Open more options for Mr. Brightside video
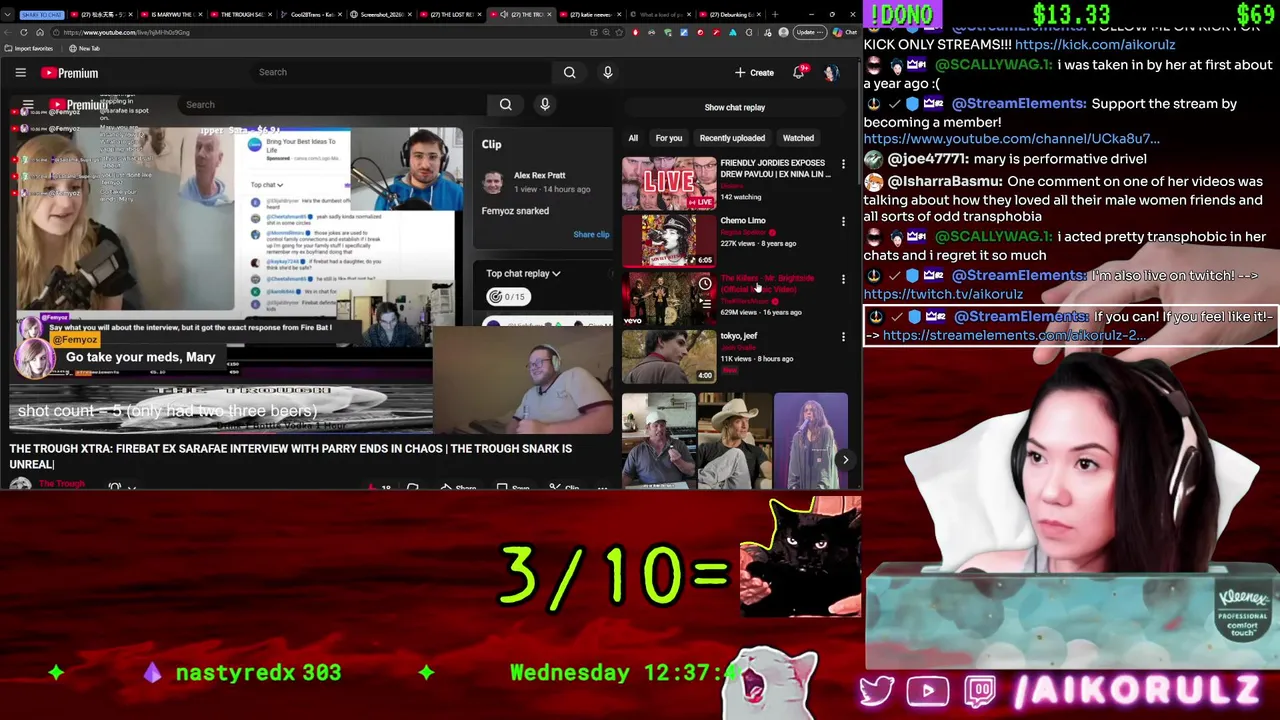1280x720 pixels. [843, 280]
